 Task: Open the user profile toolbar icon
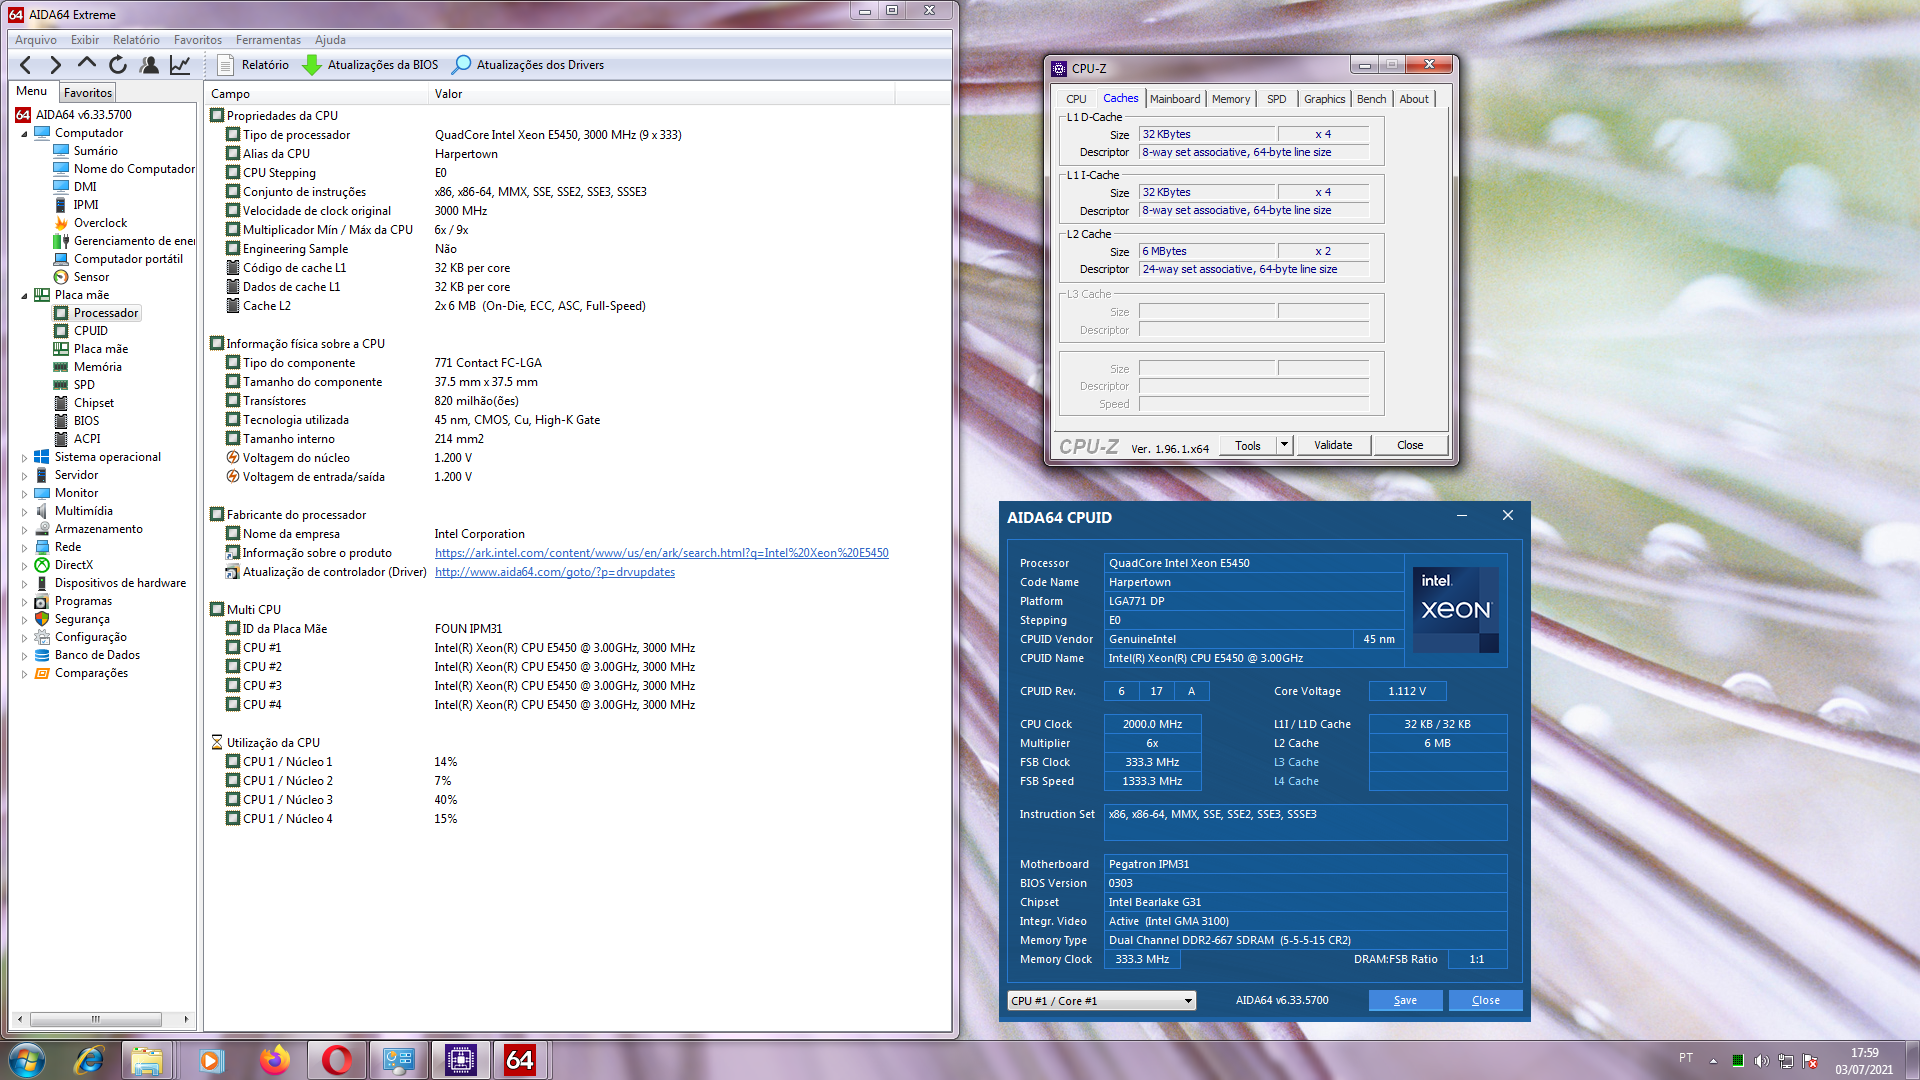tap(149, 65)
